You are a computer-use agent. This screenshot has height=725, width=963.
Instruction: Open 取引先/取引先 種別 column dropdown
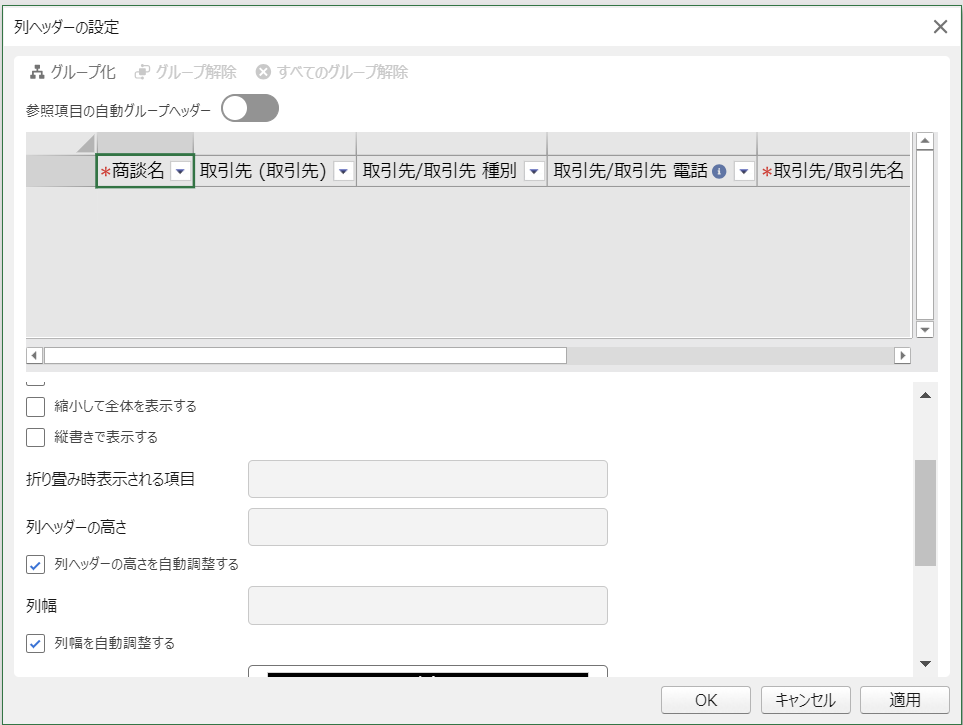(x=533, y=171)
